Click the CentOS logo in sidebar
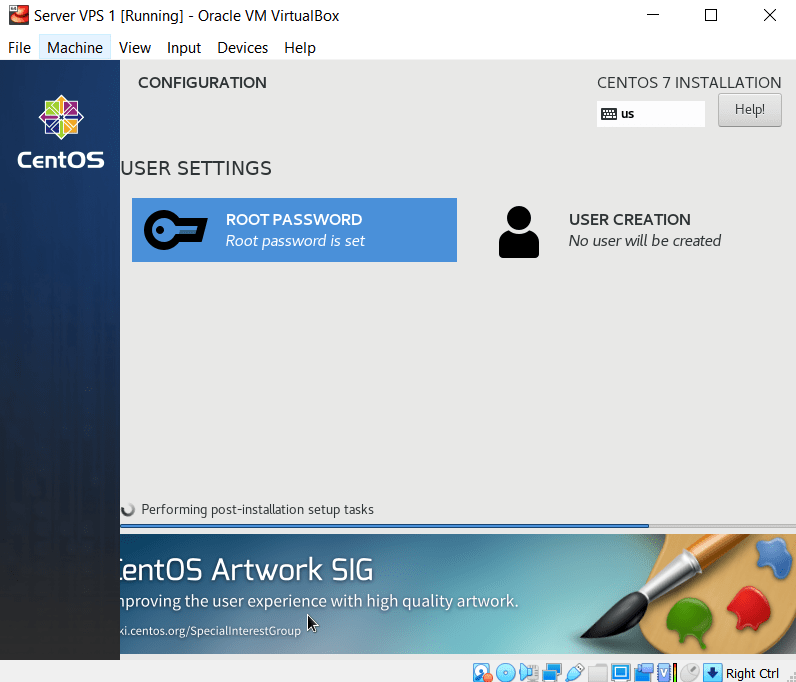This screenshot has height=682, width=796. 61,132
